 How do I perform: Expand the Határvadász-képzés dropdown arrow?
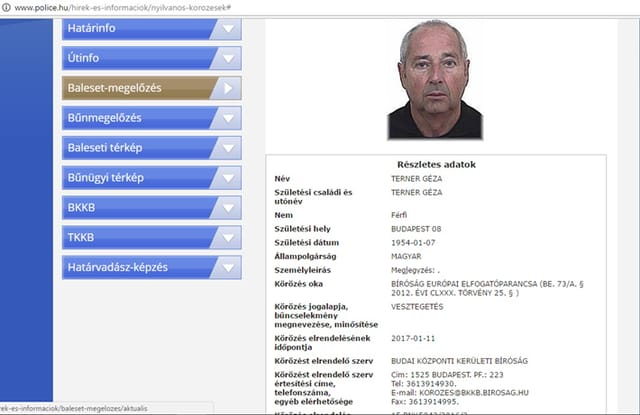228,267
